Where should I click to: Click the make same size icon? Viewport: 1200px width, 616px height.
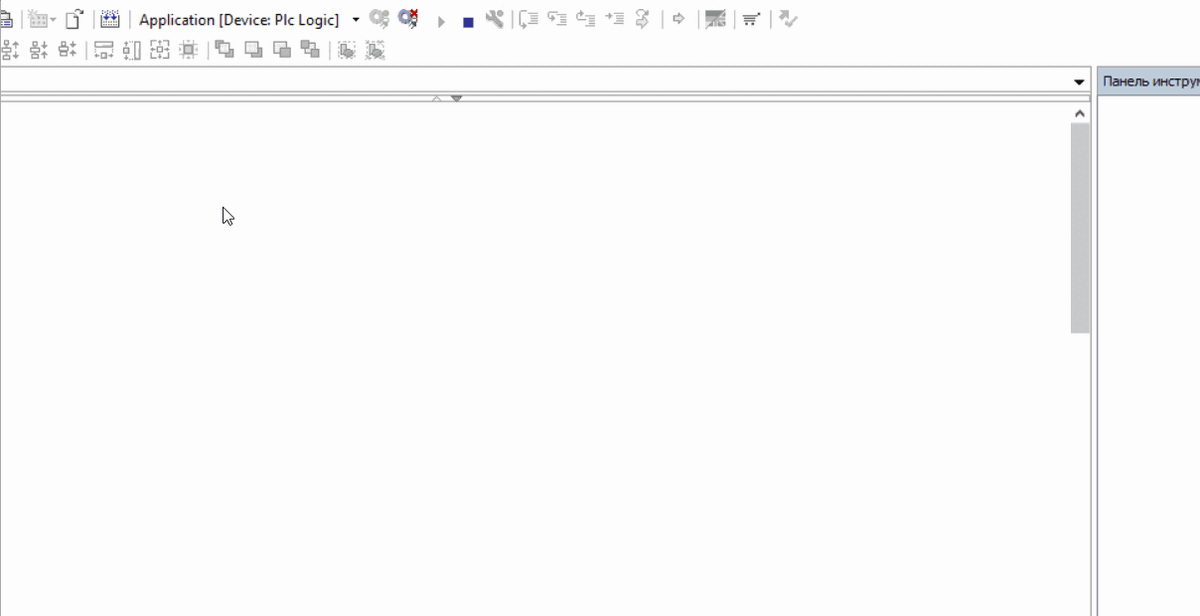160,49
